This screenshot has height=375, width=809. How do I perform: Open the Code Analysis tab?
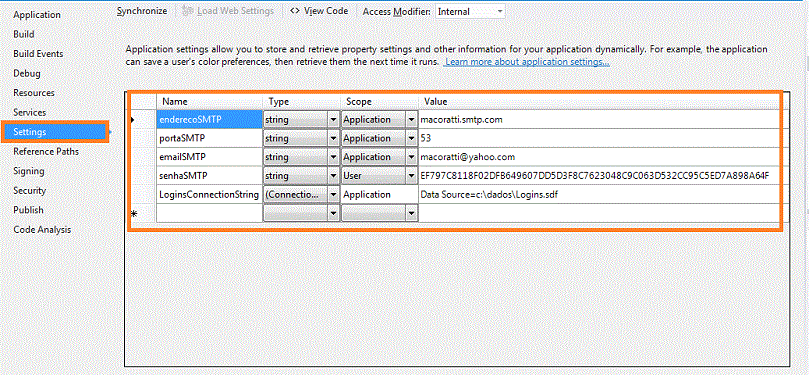pos(42,230)
